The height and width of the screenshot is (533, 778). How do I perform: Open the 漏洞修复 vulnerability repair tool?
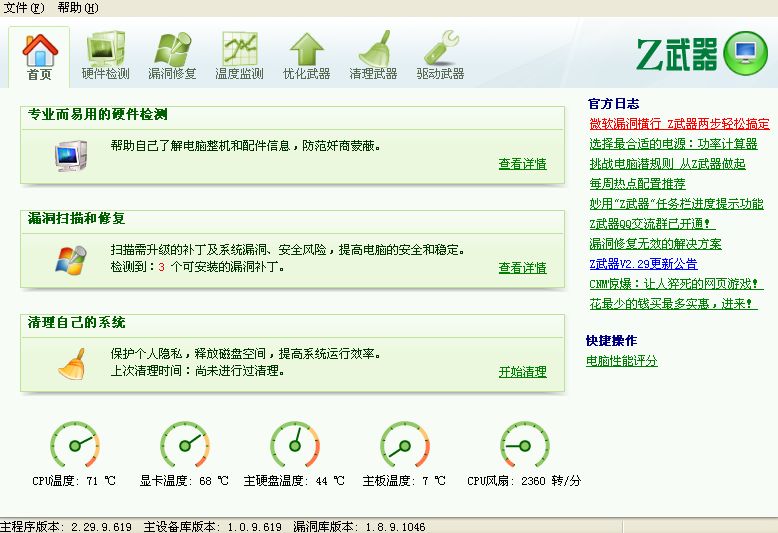click(x=172, y=56)
